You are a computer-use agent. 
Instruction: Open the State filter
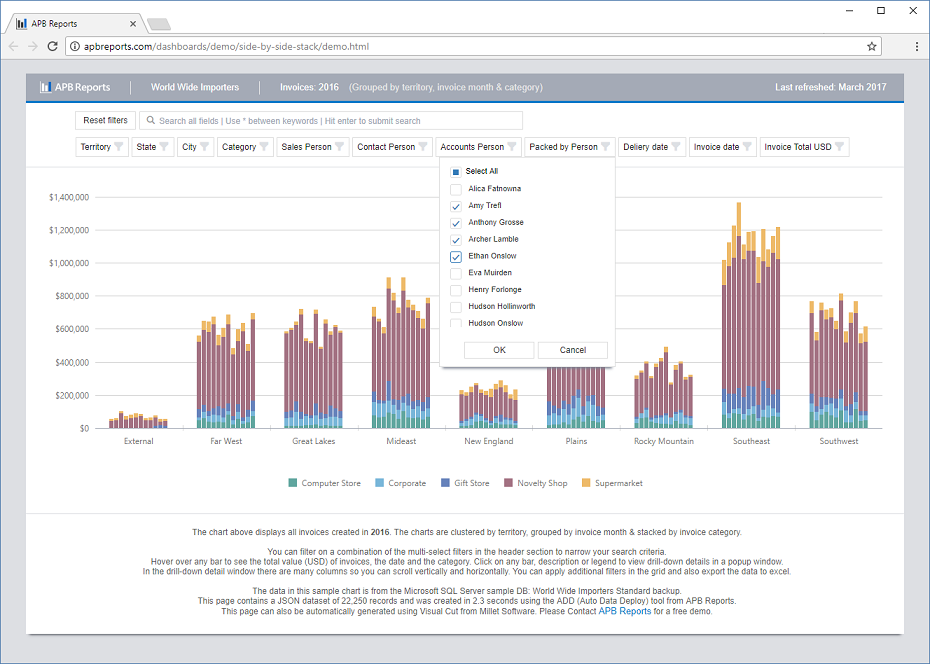pos(152,147)
